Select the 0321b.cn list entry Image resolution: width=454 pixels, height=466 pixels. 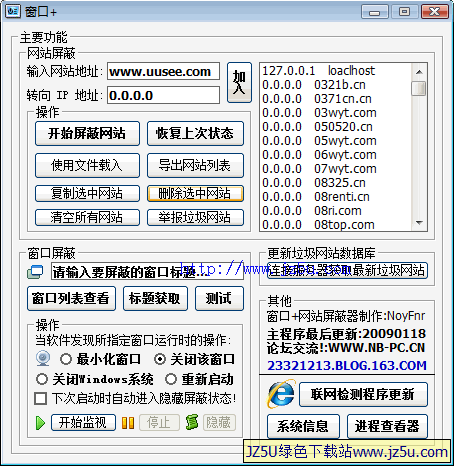click(335, 85)
